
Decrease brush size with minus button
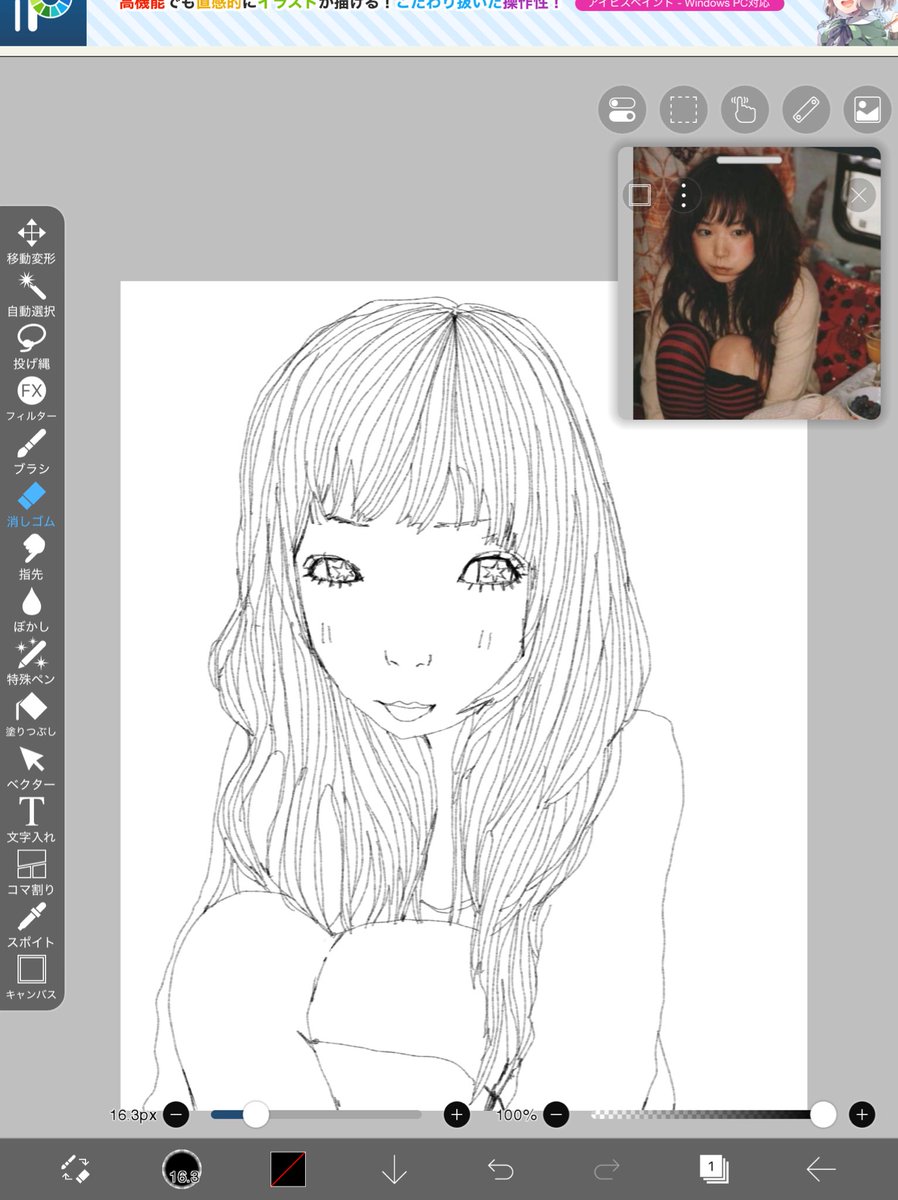click(176, 1114)
